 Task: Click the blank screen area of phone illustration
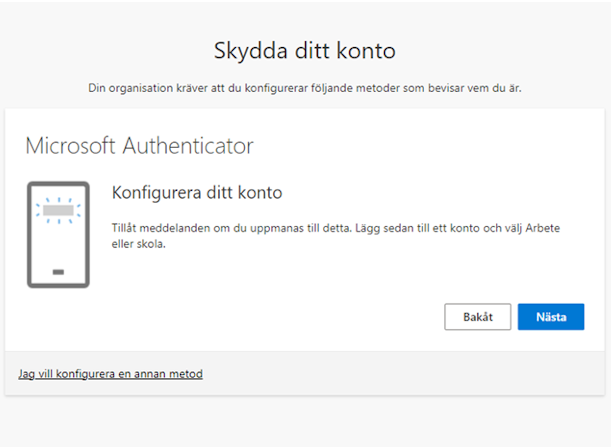(58, 246)
